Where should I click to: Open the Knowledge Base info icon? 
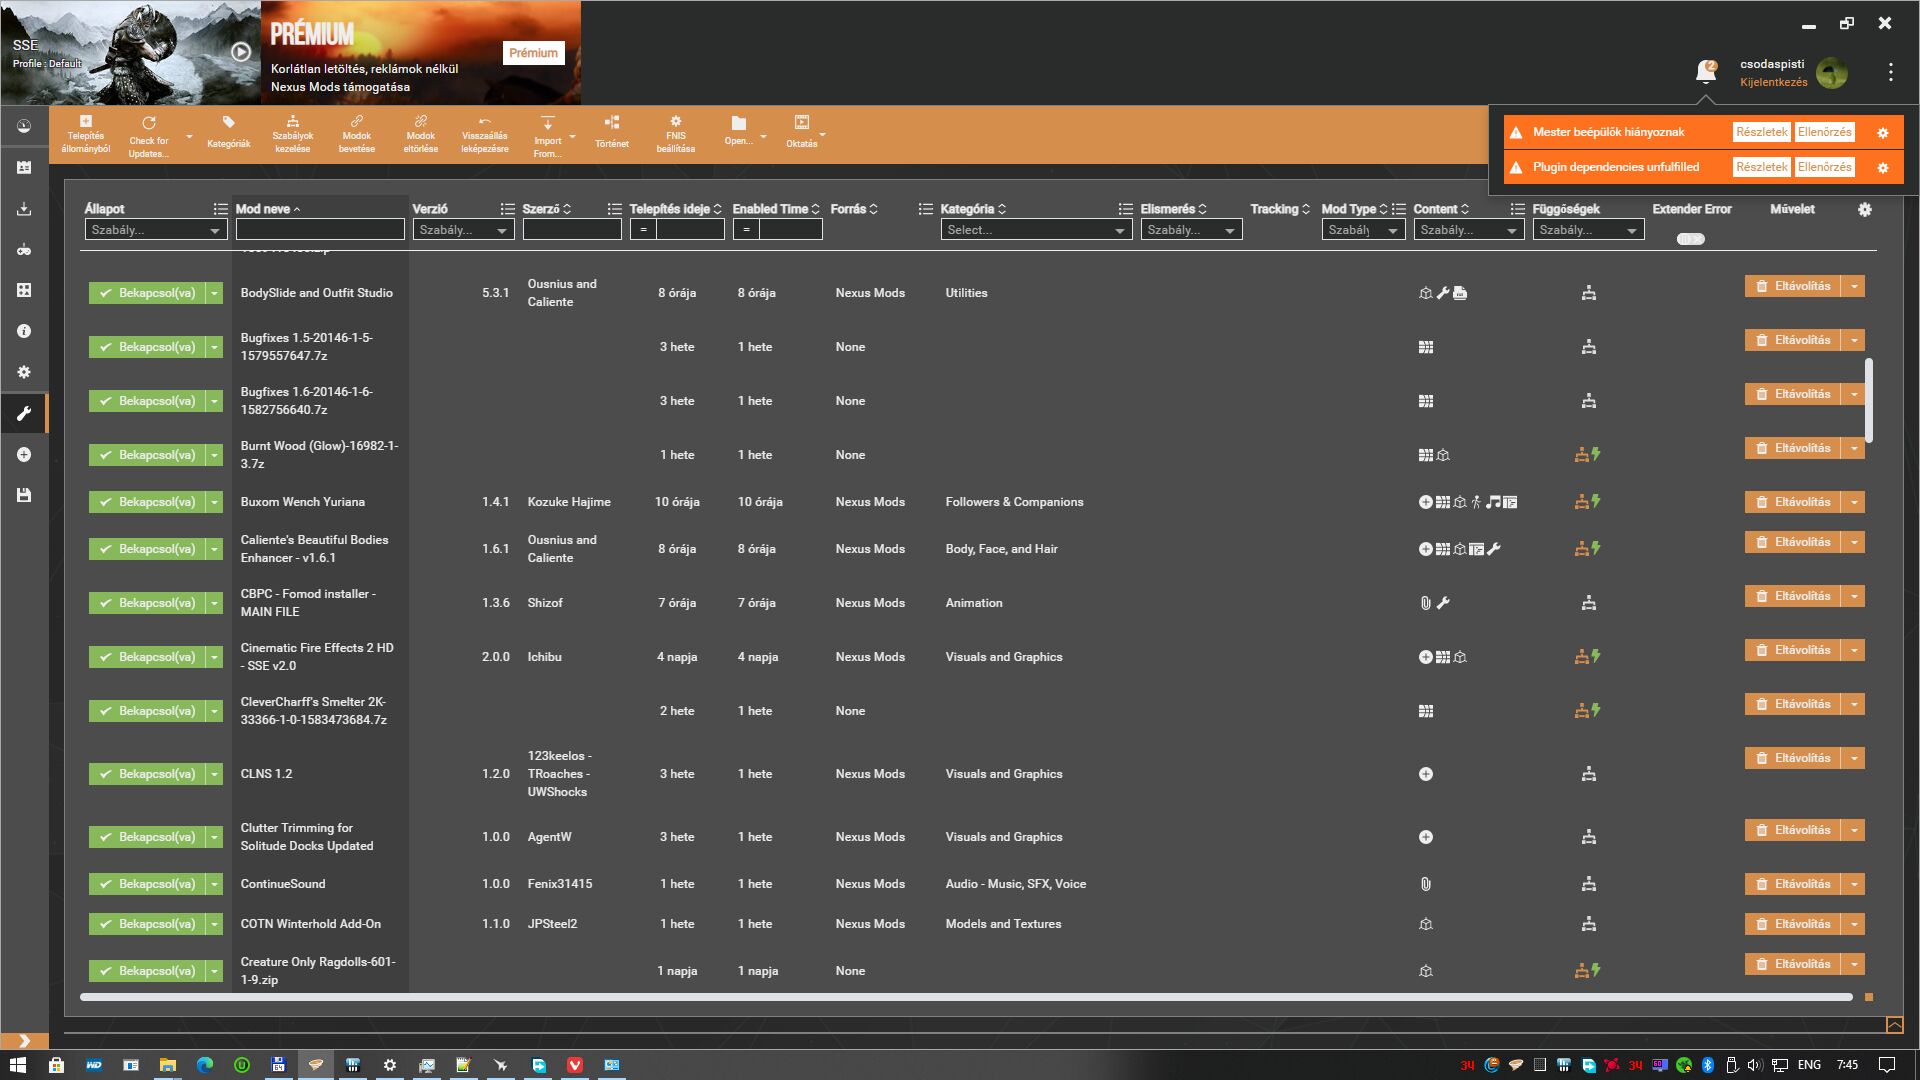coord(24,331)
